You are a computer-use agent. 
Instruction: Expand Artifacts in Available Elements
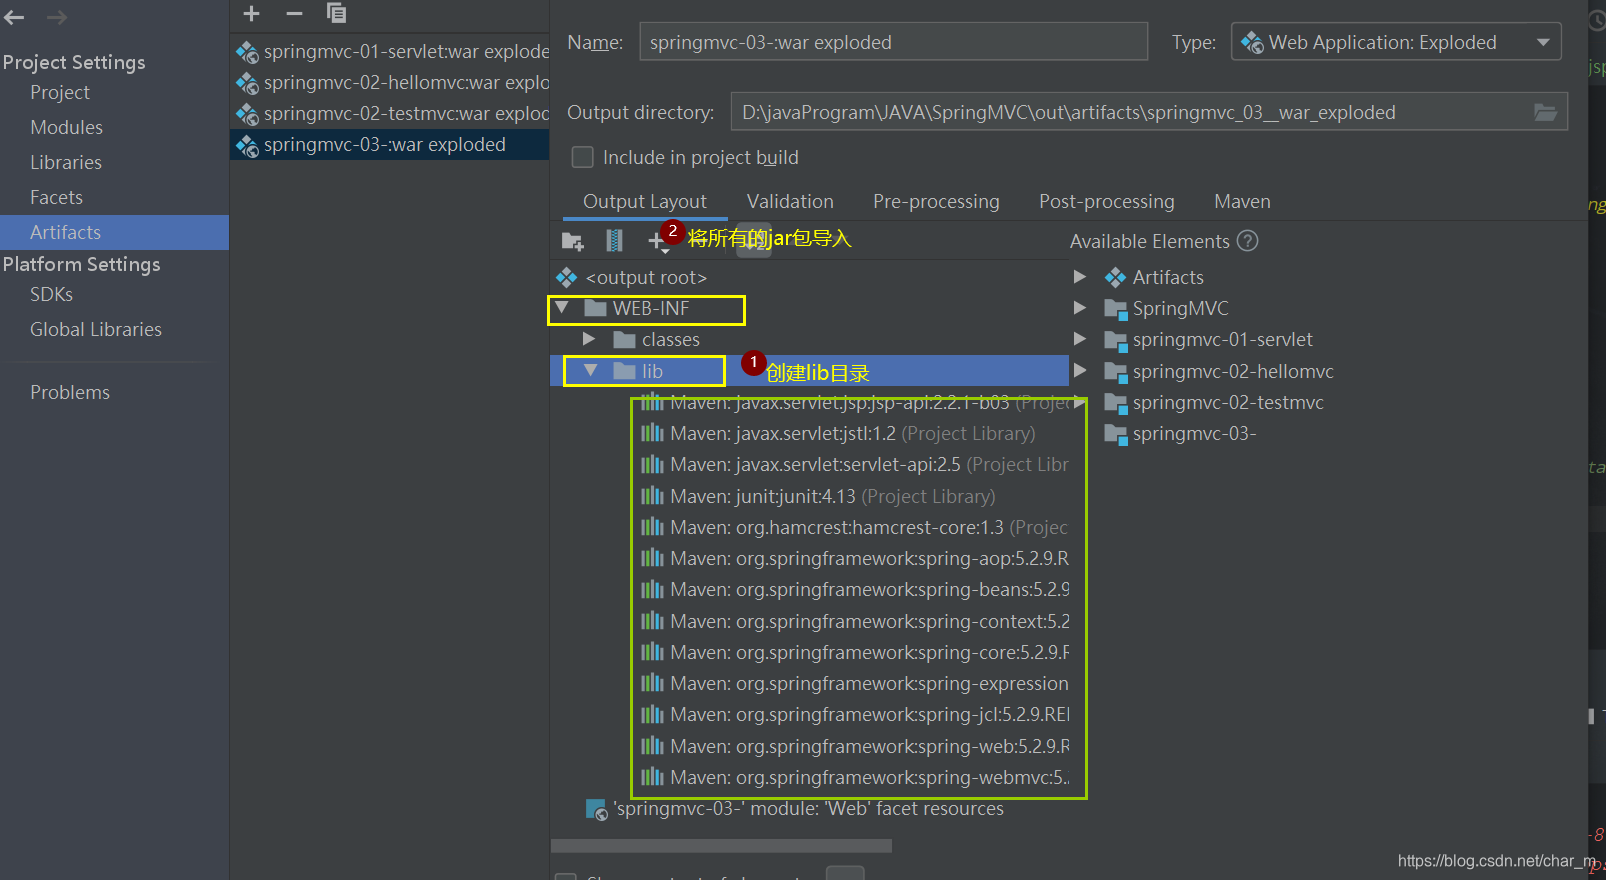click(x=1080, y=277)
